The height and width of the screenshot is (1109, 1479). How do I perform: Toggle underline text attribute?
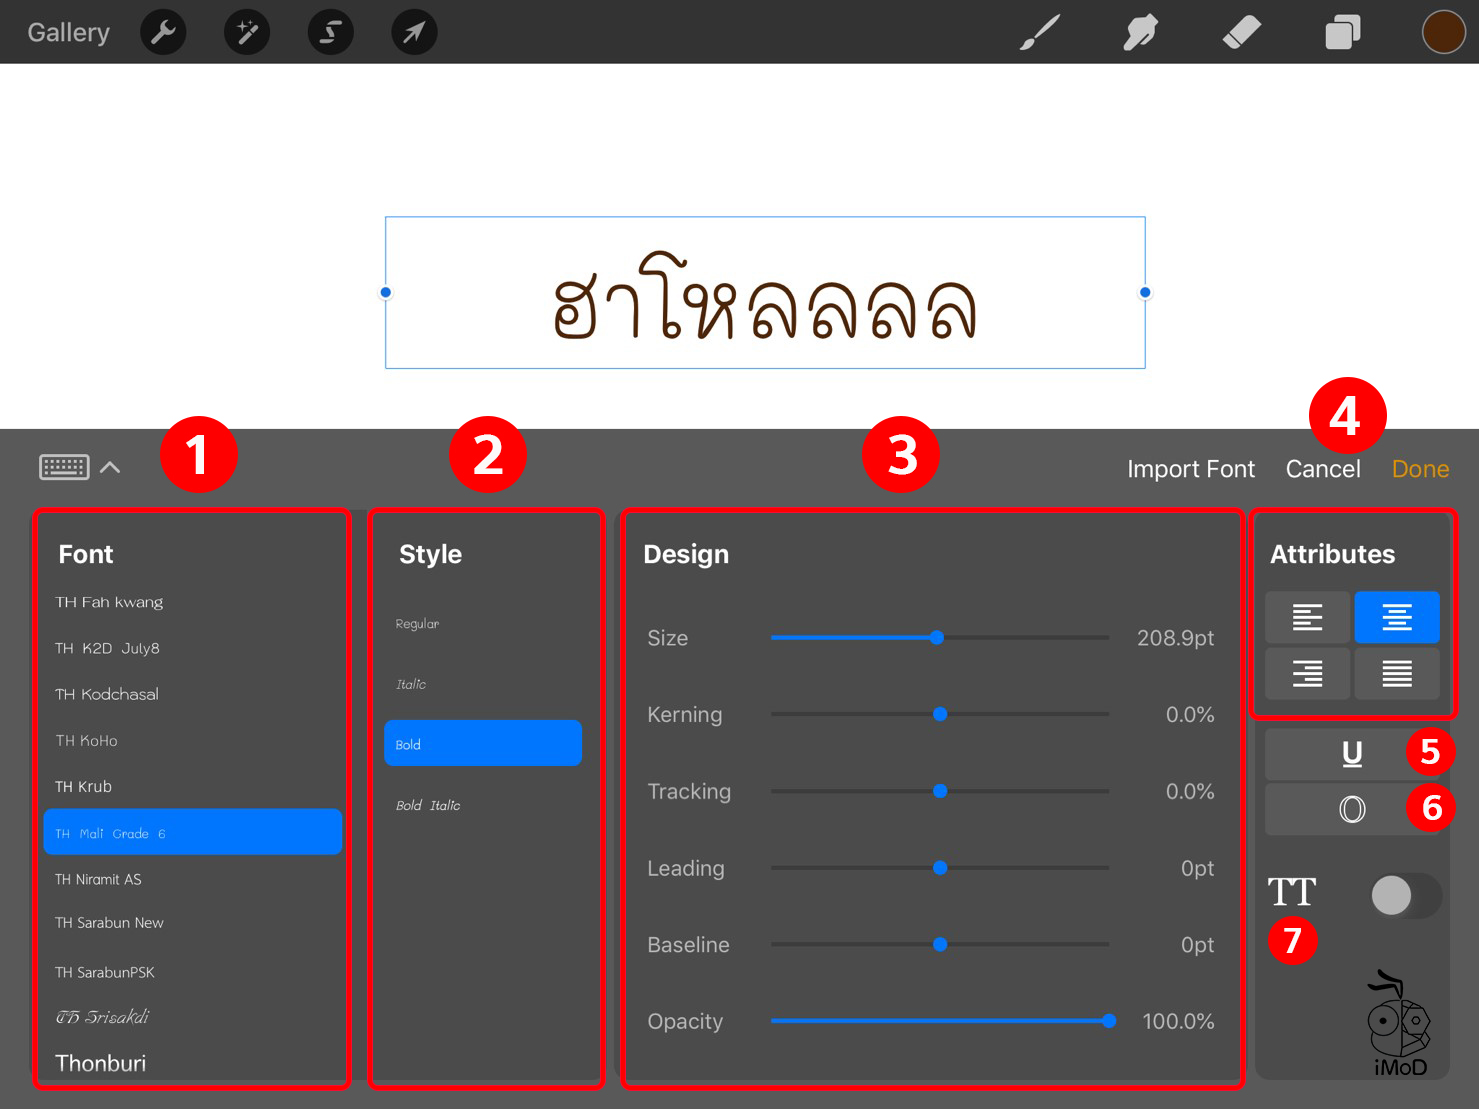(1351, 753)
